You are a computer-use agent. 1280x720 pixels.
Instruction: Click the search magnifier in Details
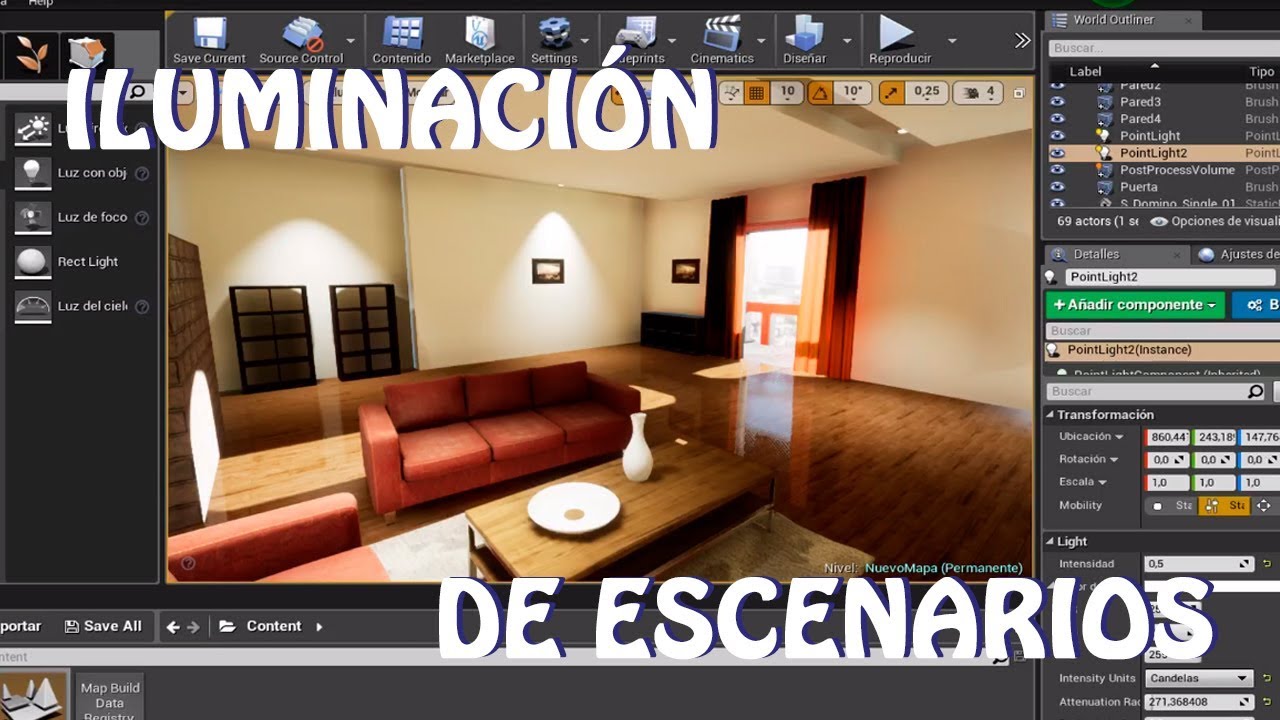tap(1256, 392)
